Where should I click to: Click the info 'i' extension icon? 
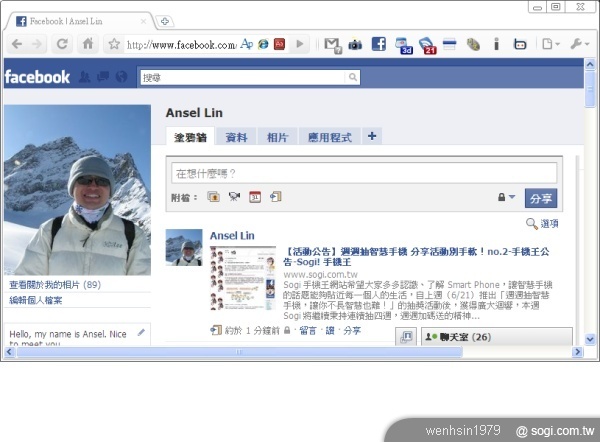click(496, 44)
